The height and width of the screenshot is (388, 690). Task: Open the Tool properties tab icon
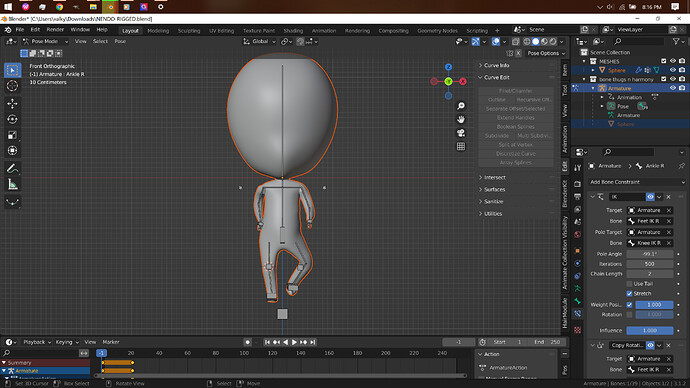click(578, 168)
